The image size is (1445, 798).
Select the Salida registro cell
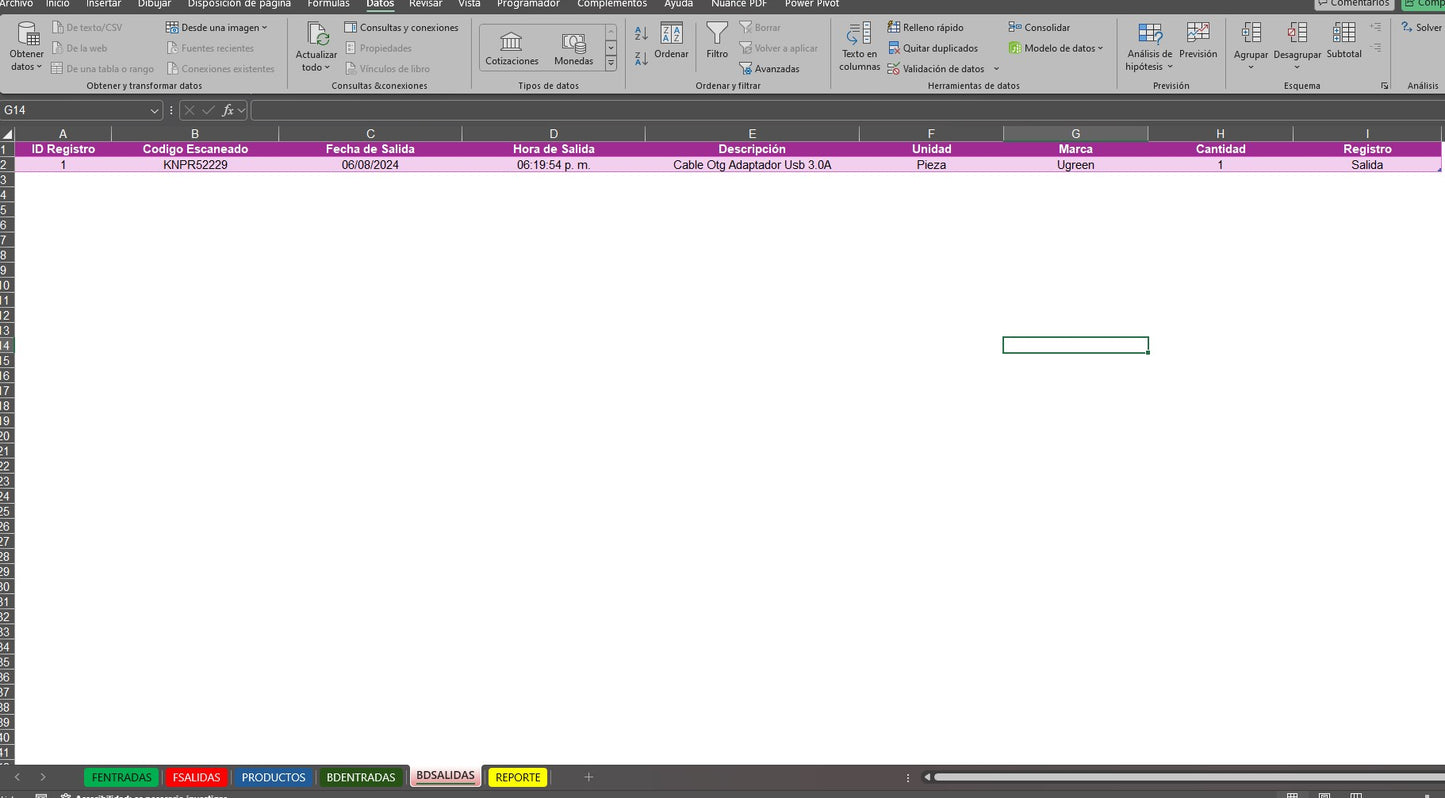click(x=1367, y=165)
